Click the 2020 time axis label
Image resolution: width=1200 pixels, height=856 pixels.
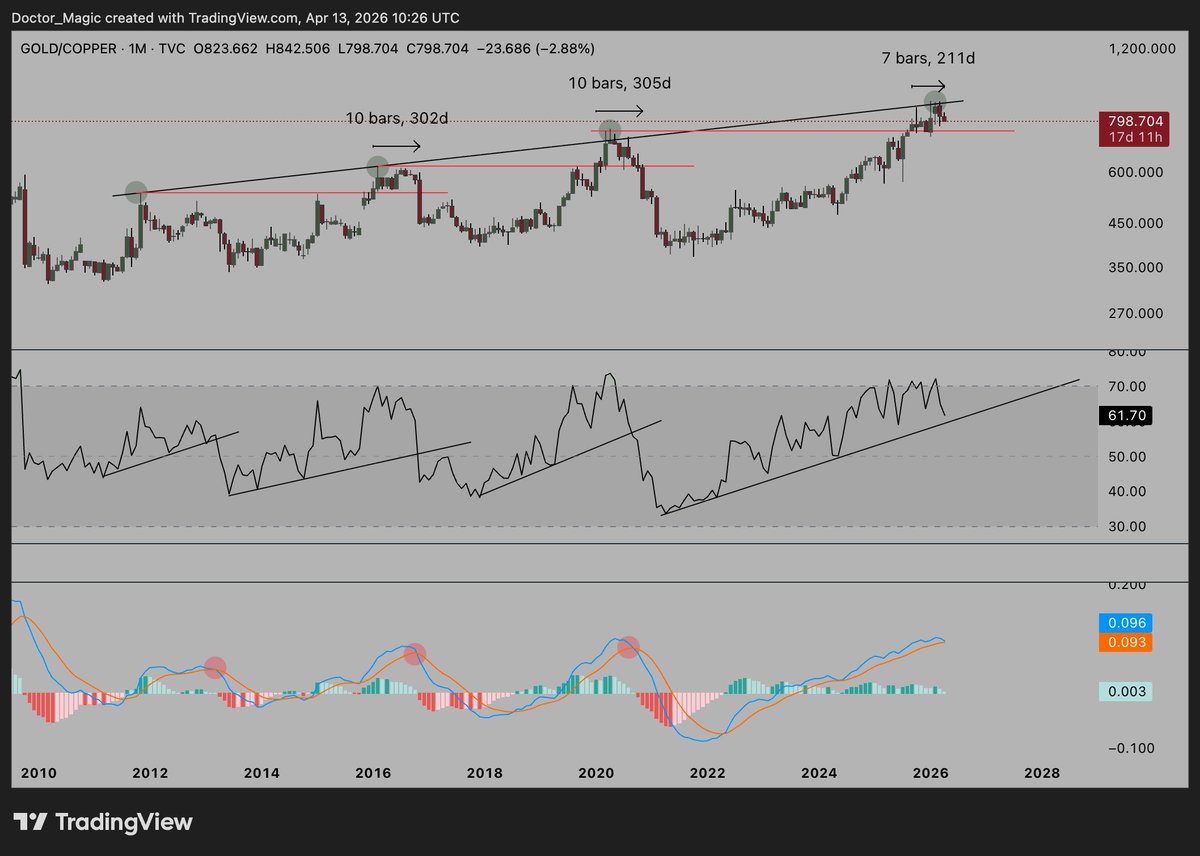tap(596, 773)
